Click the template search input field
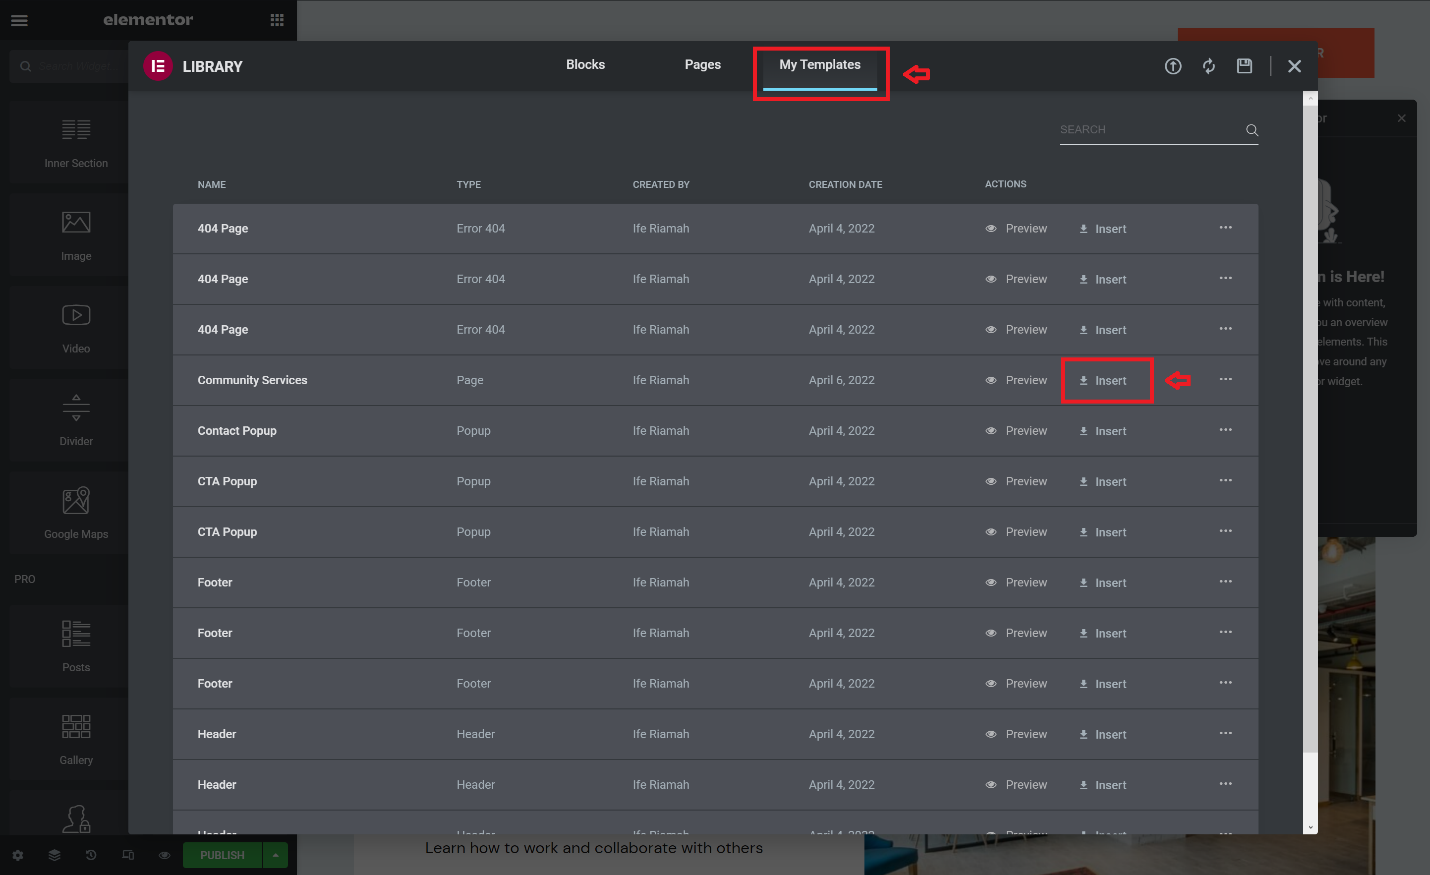Screen dimensions: 1430x875 (1148, 130)
